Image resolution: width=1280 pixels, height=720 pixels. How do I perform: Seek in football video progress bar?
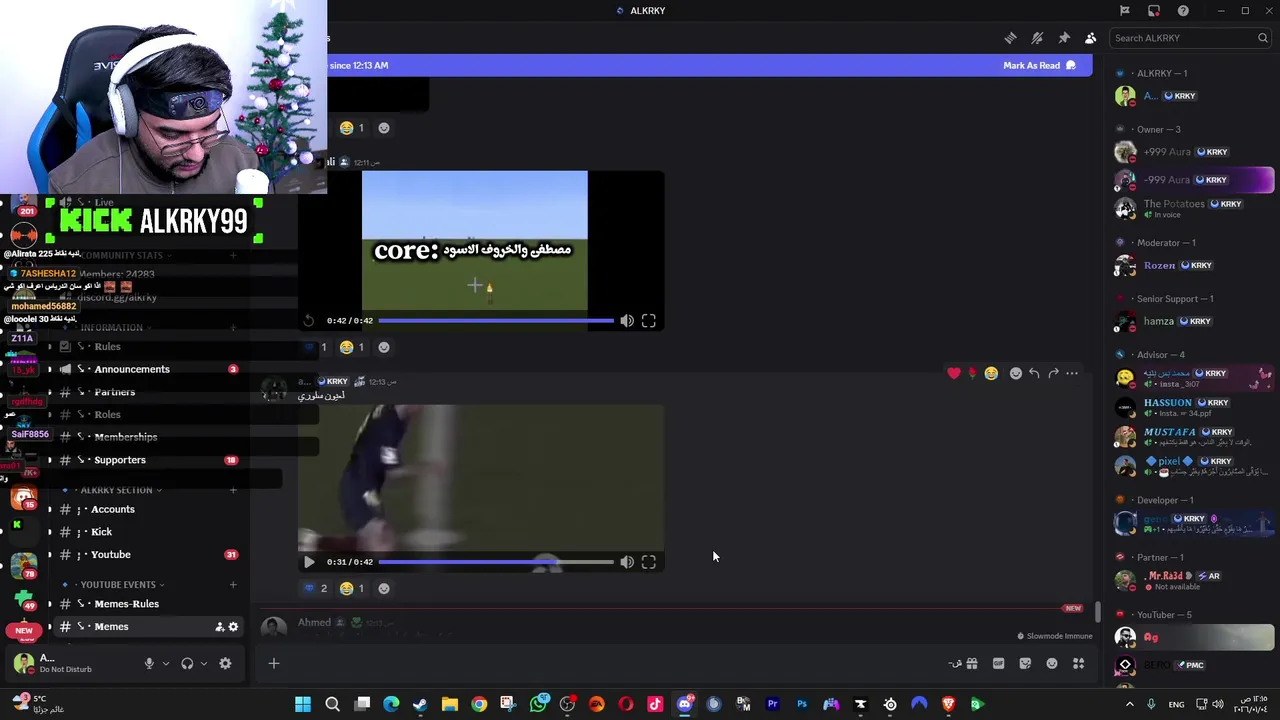tap(496, 562)
